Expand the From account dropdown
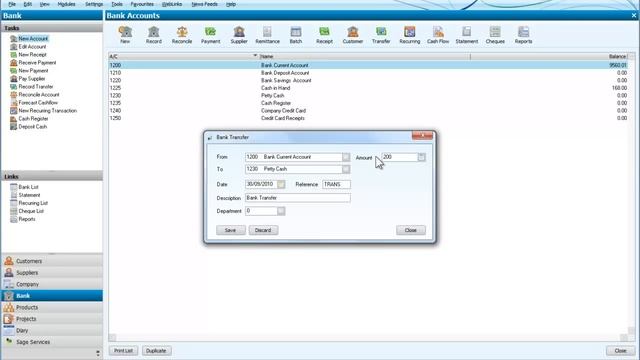This screenshot has width=640, height=360. 346,157
